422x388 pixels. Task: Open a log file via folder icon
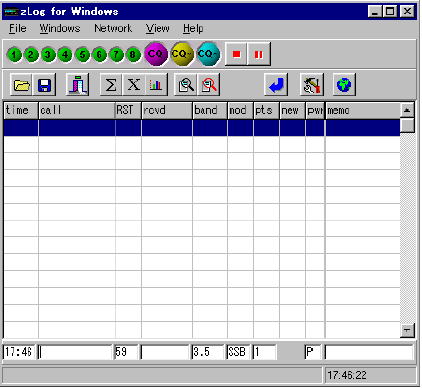point(22,85)
